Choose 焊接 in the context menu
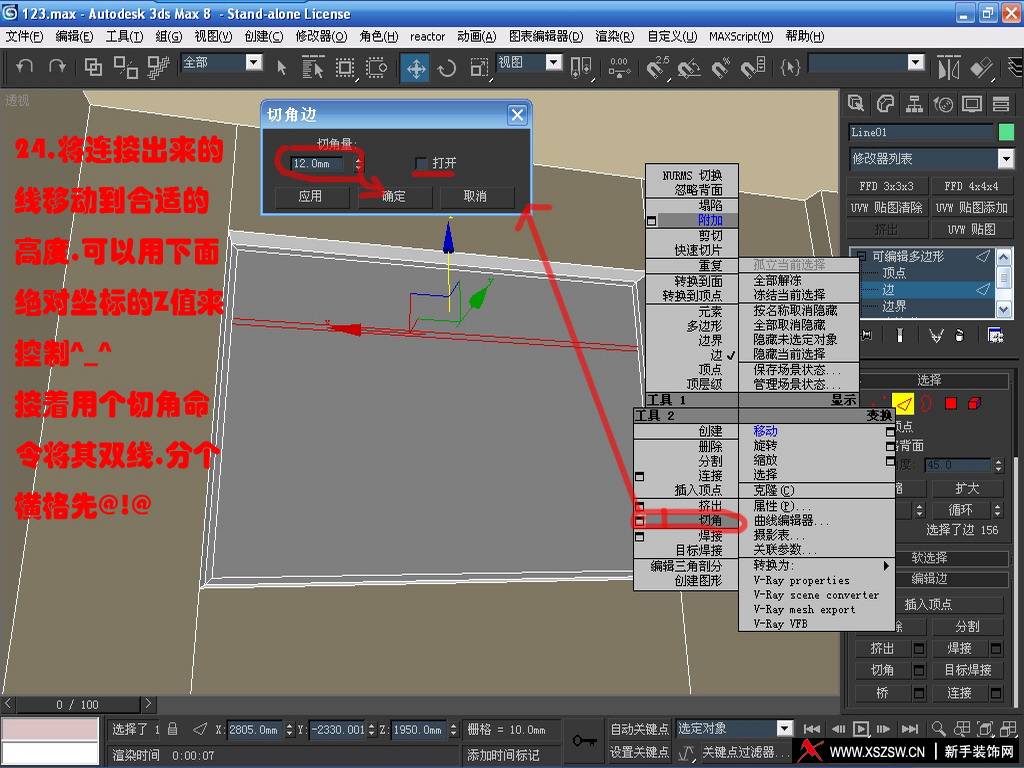1024x768 pixels. pyautogui.click(x=710, y=536)
